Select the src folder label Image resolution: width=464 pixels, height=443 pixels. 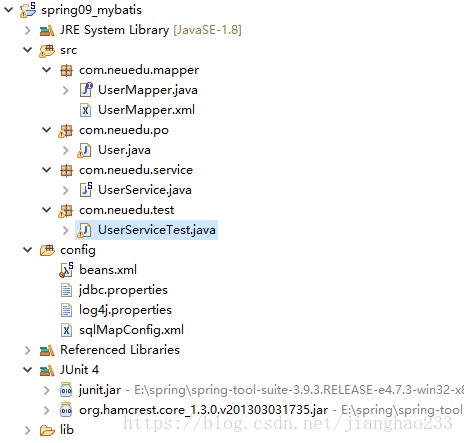pos(68,50)
